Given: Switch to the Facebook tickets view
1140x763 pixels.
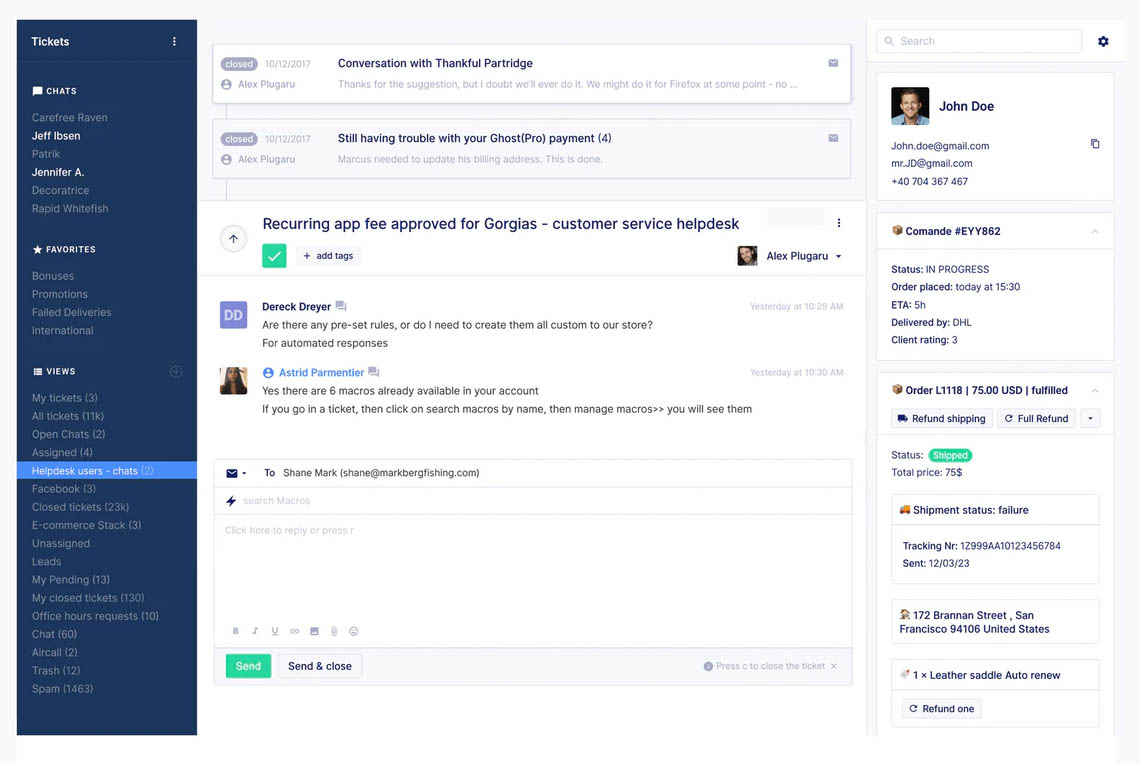Looking at the screenshot, I should (64, 488).
